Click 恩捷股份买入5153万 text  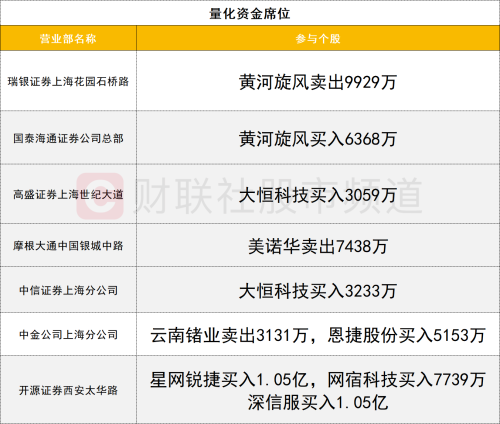tap(406, 335)
